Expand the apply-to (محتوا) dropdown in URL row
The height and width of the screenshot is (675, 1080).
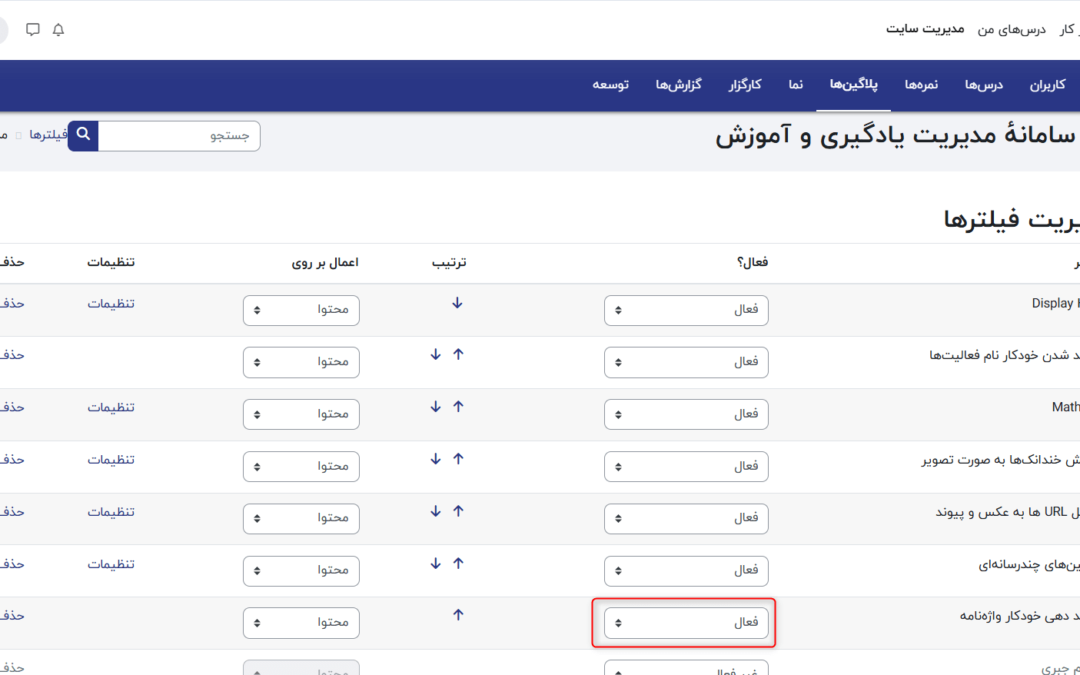[x=301, y=518]
